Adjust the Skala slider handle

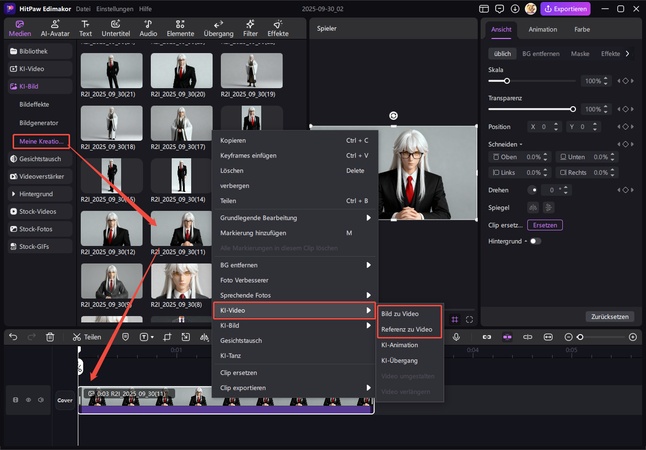507,81
